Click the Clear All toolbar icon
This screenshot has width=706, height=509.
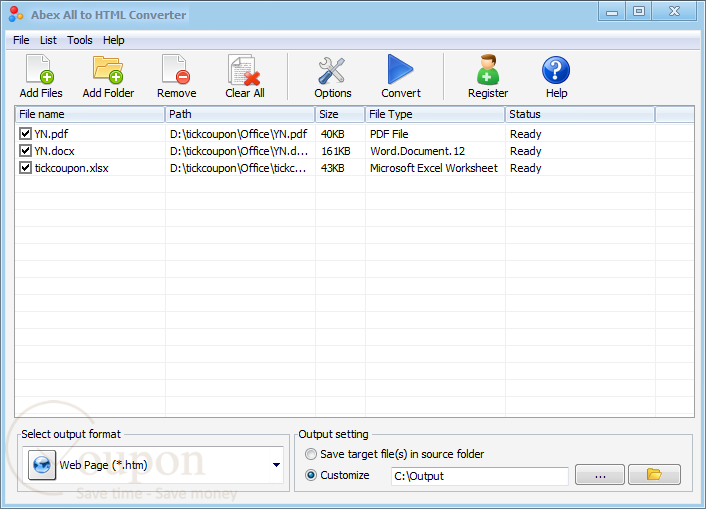pos(244,70)
